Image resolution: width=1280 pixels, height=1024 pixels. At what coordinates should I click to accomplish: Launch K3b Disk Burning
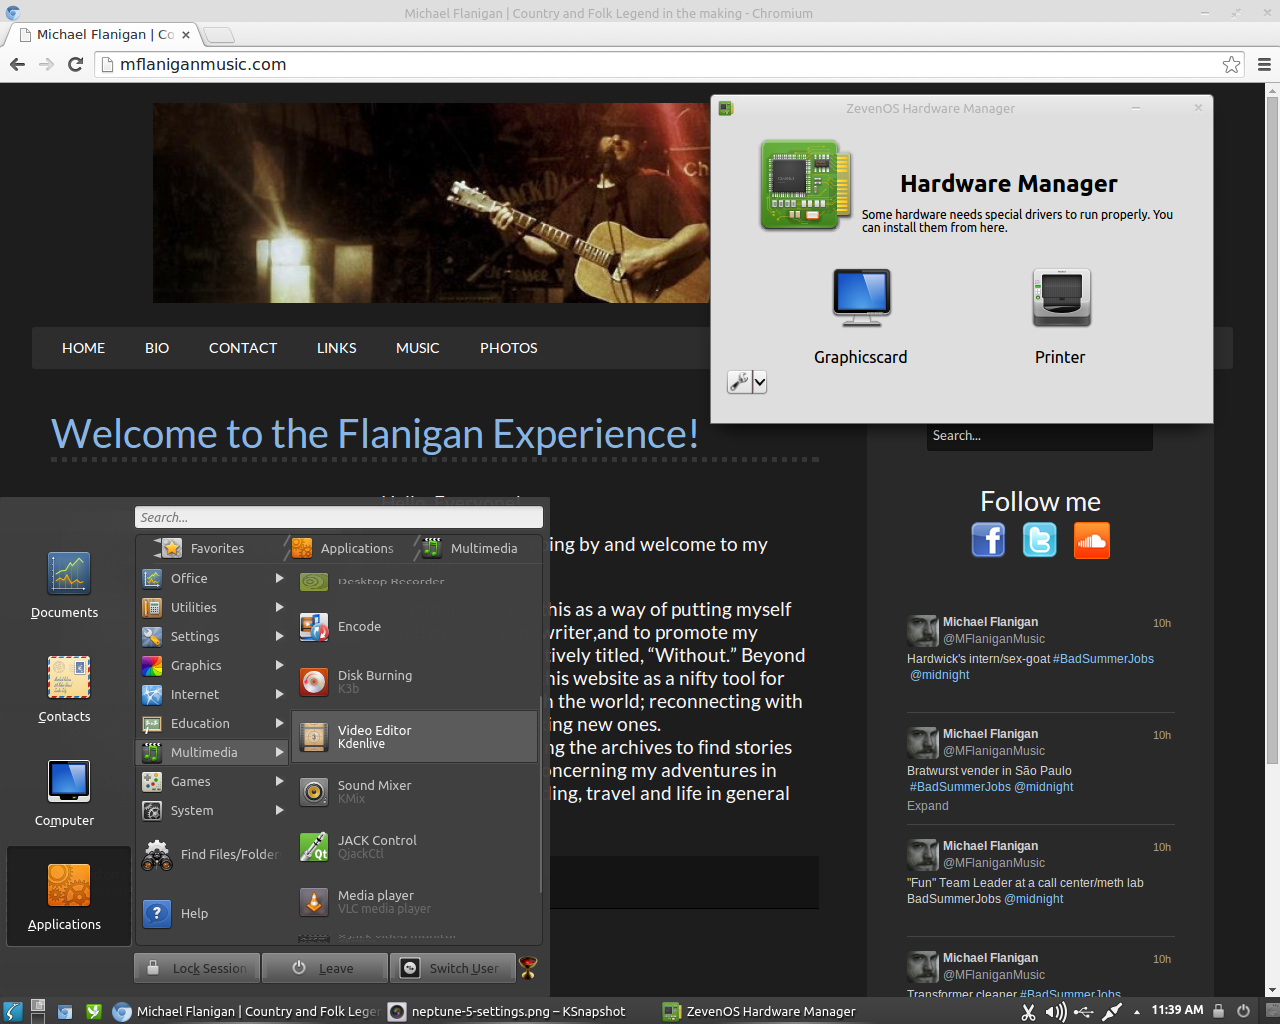point(415,682)
